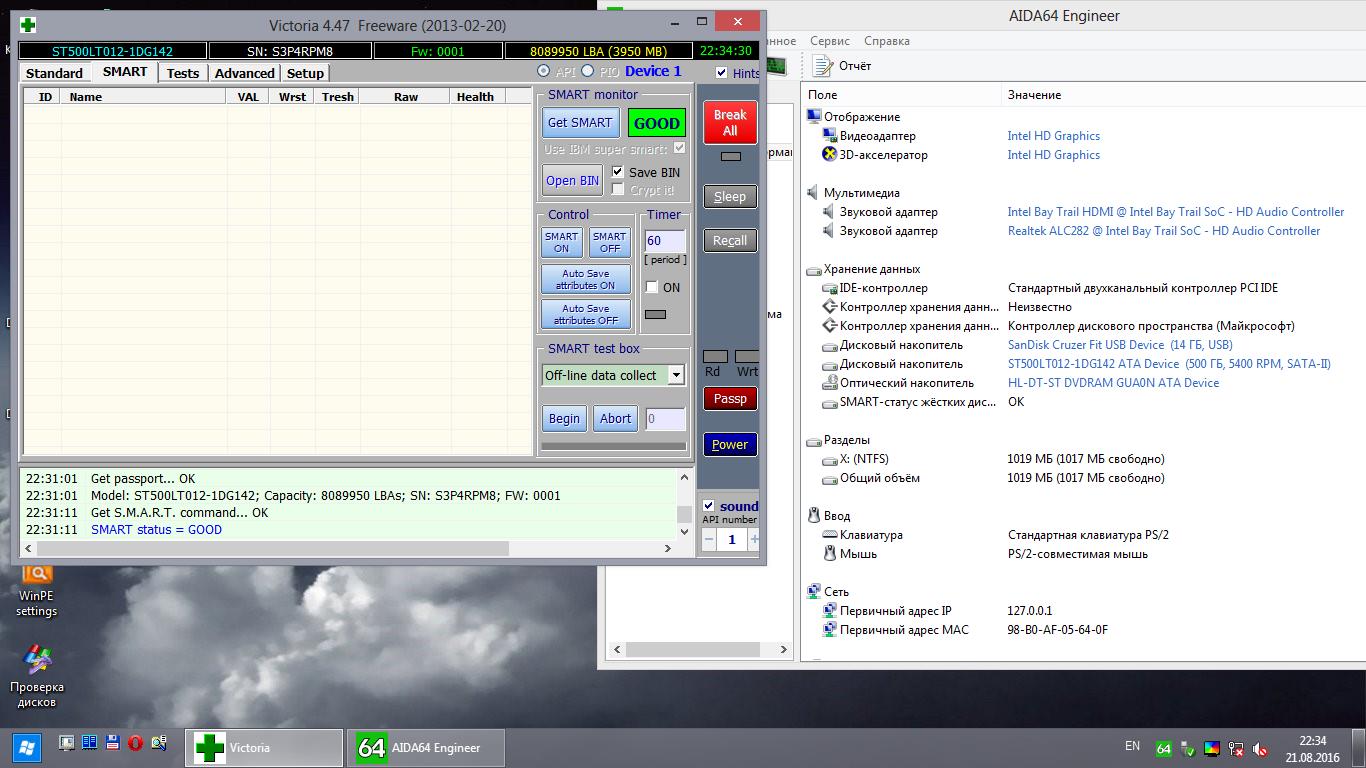Click the 3D-акселератор icon in AIDA64

tap(829, 155)
